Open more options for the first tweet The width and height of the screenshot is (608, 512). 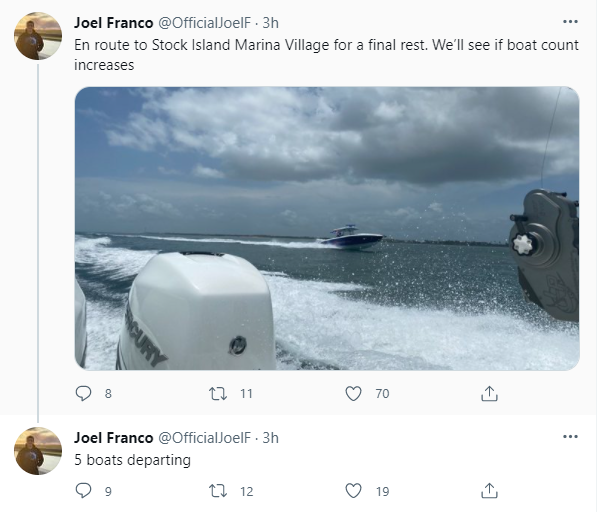pos(570,21)
